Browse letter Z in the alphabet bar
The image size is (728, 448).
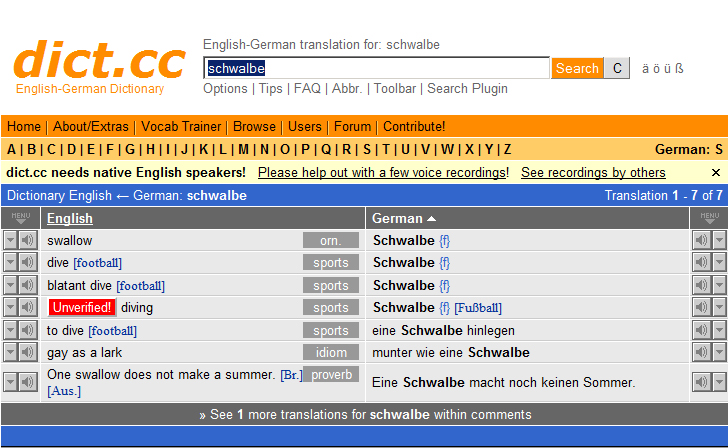(x=507, y=149)
